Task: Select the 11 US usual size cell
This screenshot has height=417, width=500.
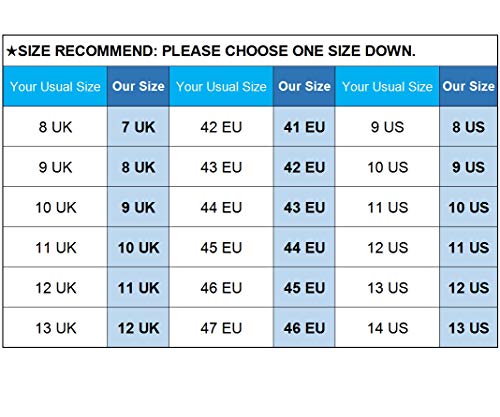Action: 387,207
